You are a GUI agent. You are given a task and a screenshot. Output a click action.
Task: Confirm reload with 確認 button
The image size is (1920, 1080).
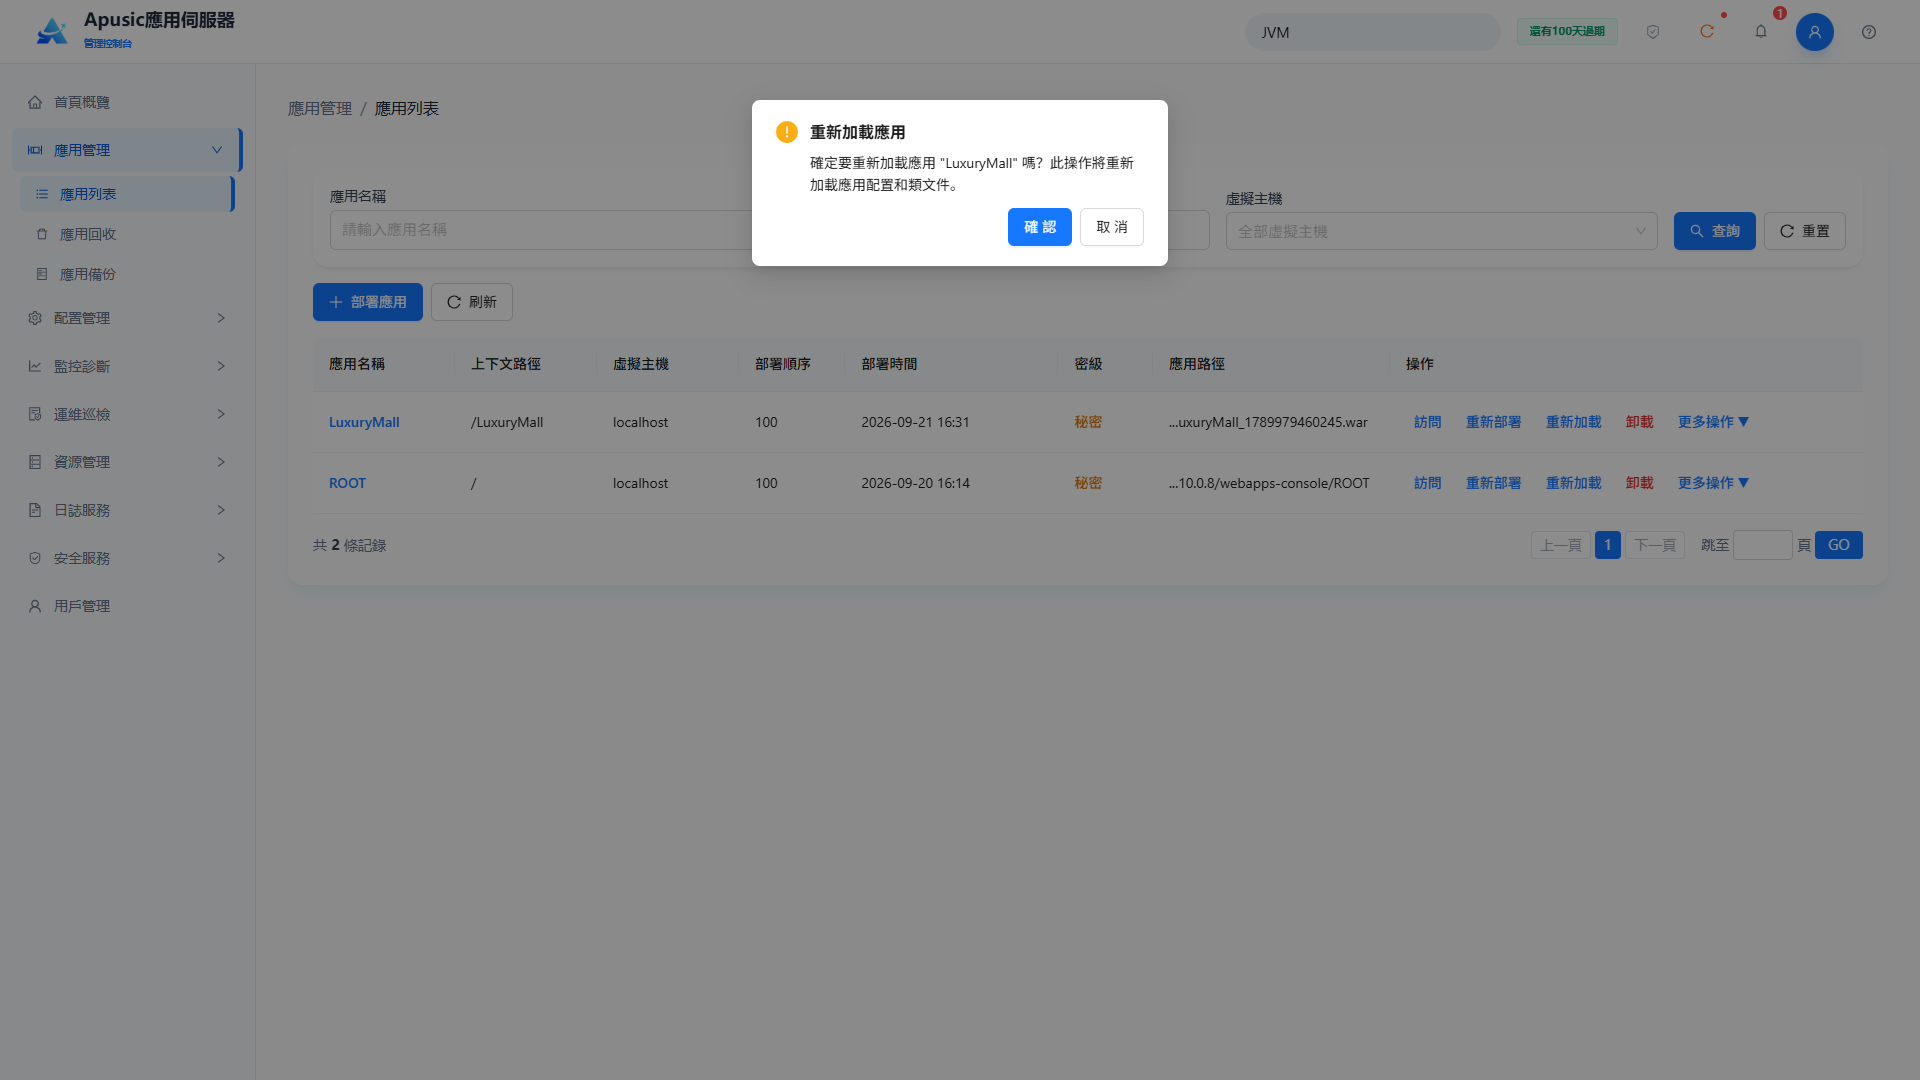click(1040, 227)
